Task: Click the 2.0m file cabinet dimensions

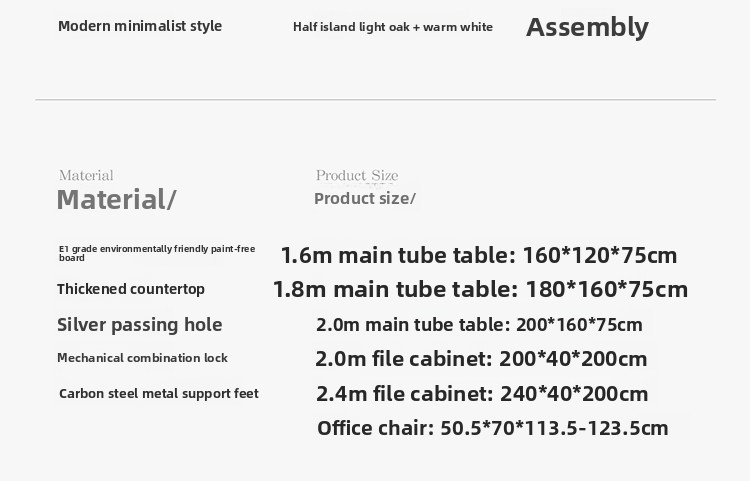Action: (481, 359)
